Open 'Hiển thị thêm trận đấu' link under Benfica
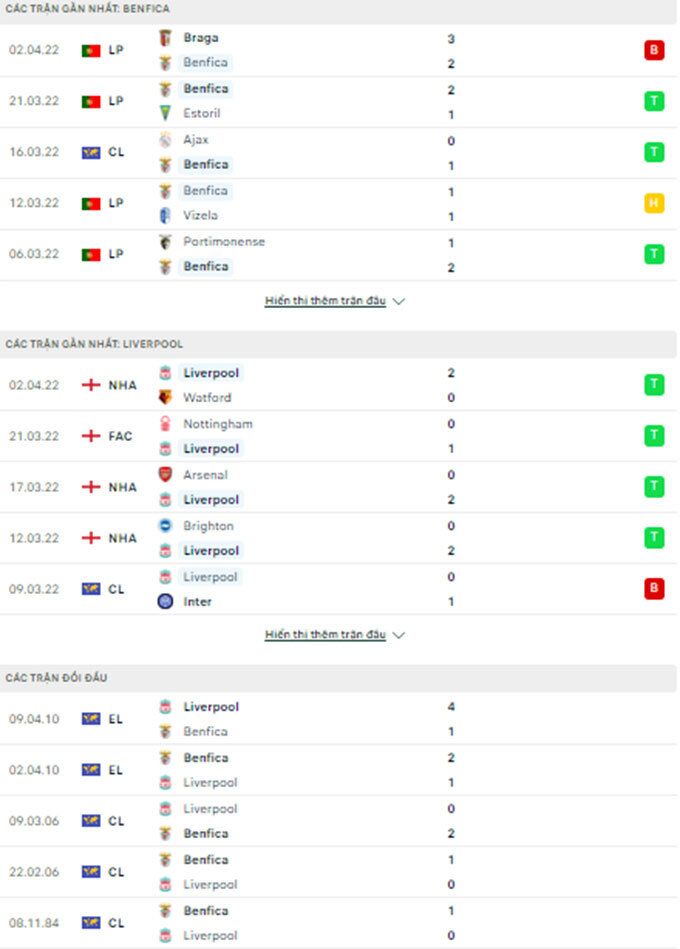The height and width of the screenshot is (949, 680). pos(325,301)
